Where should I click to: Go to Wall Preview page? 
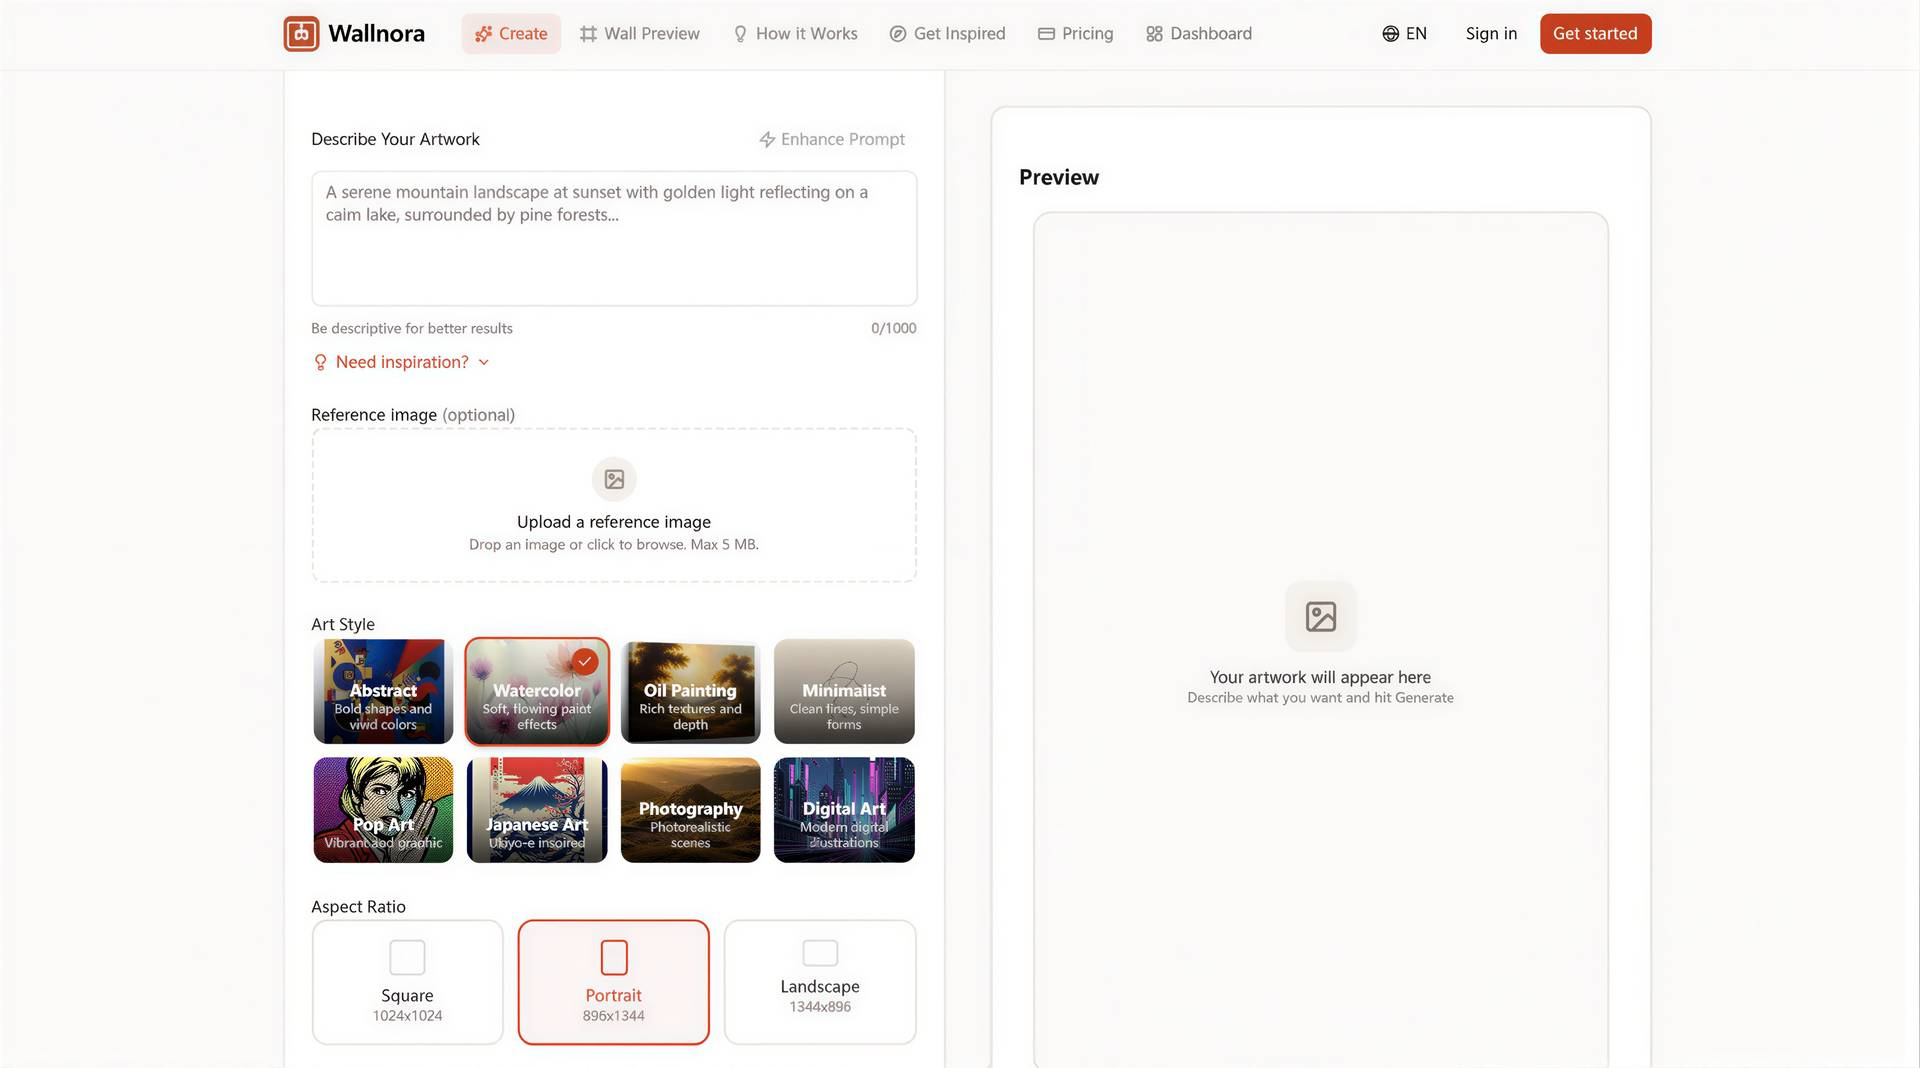pyautogui.click(x=640, y=34)
